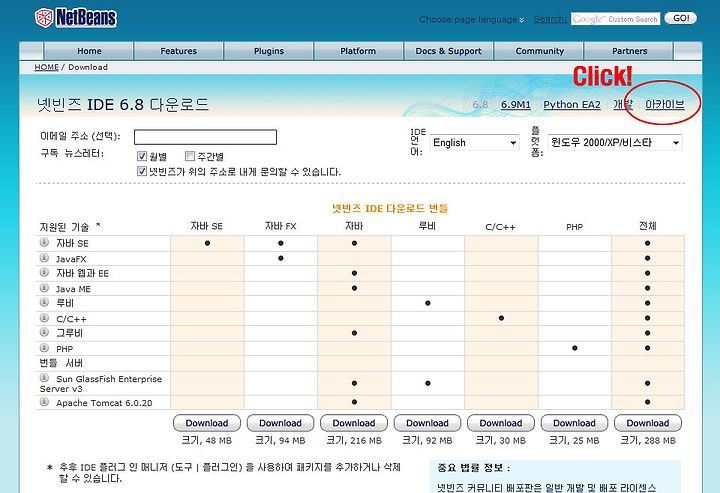Open the Partners menu tab

[x=630, y=51]
